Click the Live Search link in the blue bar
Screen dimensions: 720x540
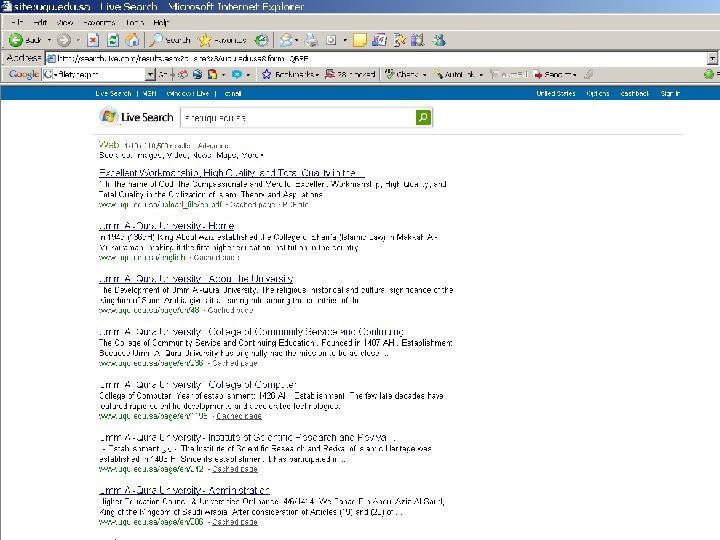(x=113, y=93)
